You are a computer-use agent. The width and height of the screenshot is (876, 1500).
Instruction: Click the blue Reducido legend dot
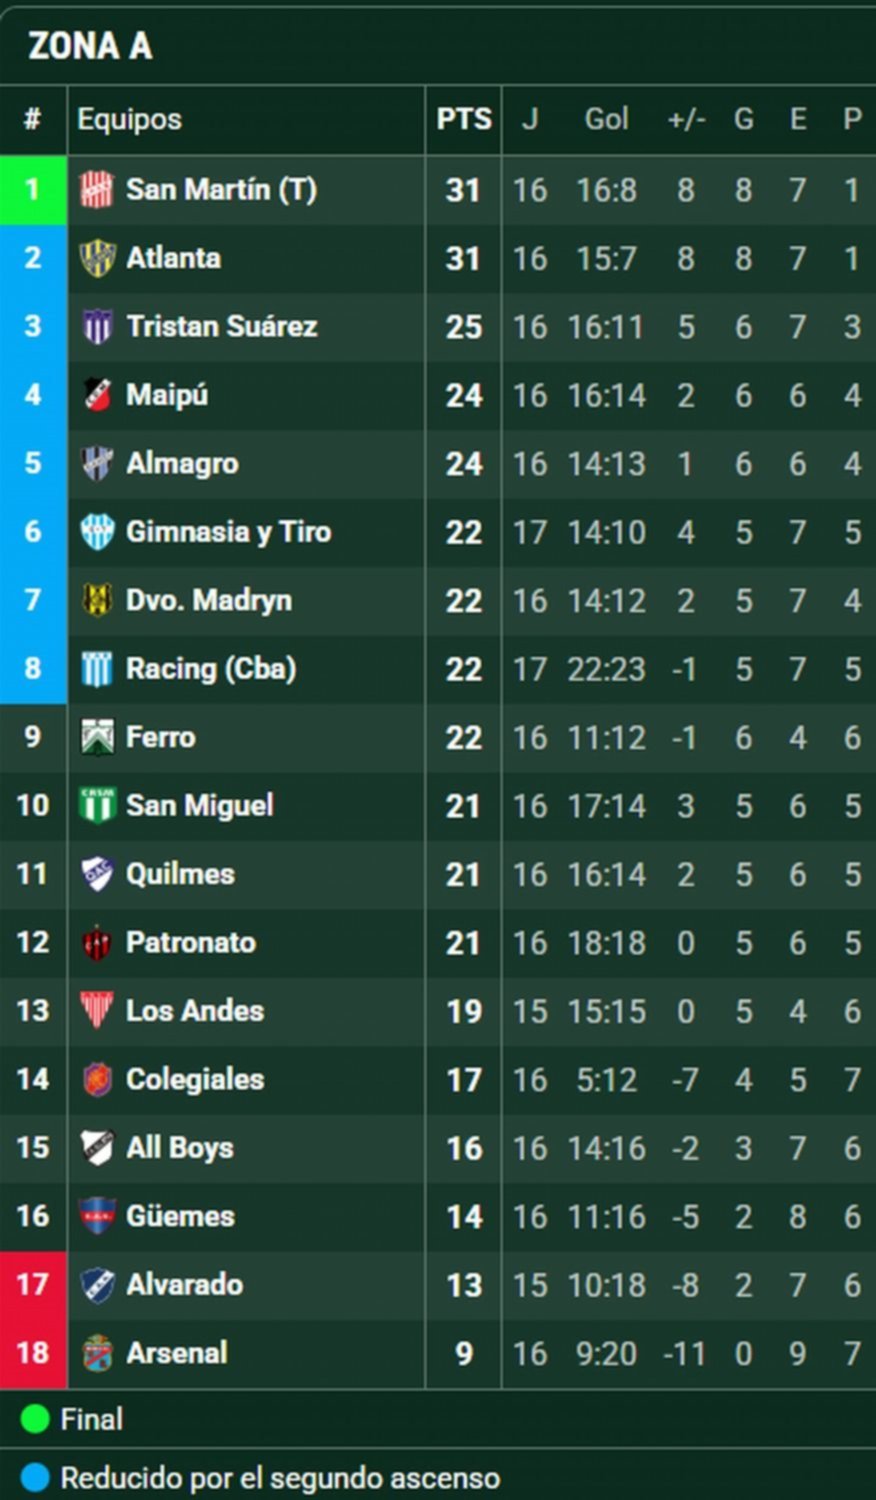point(35,1478)
